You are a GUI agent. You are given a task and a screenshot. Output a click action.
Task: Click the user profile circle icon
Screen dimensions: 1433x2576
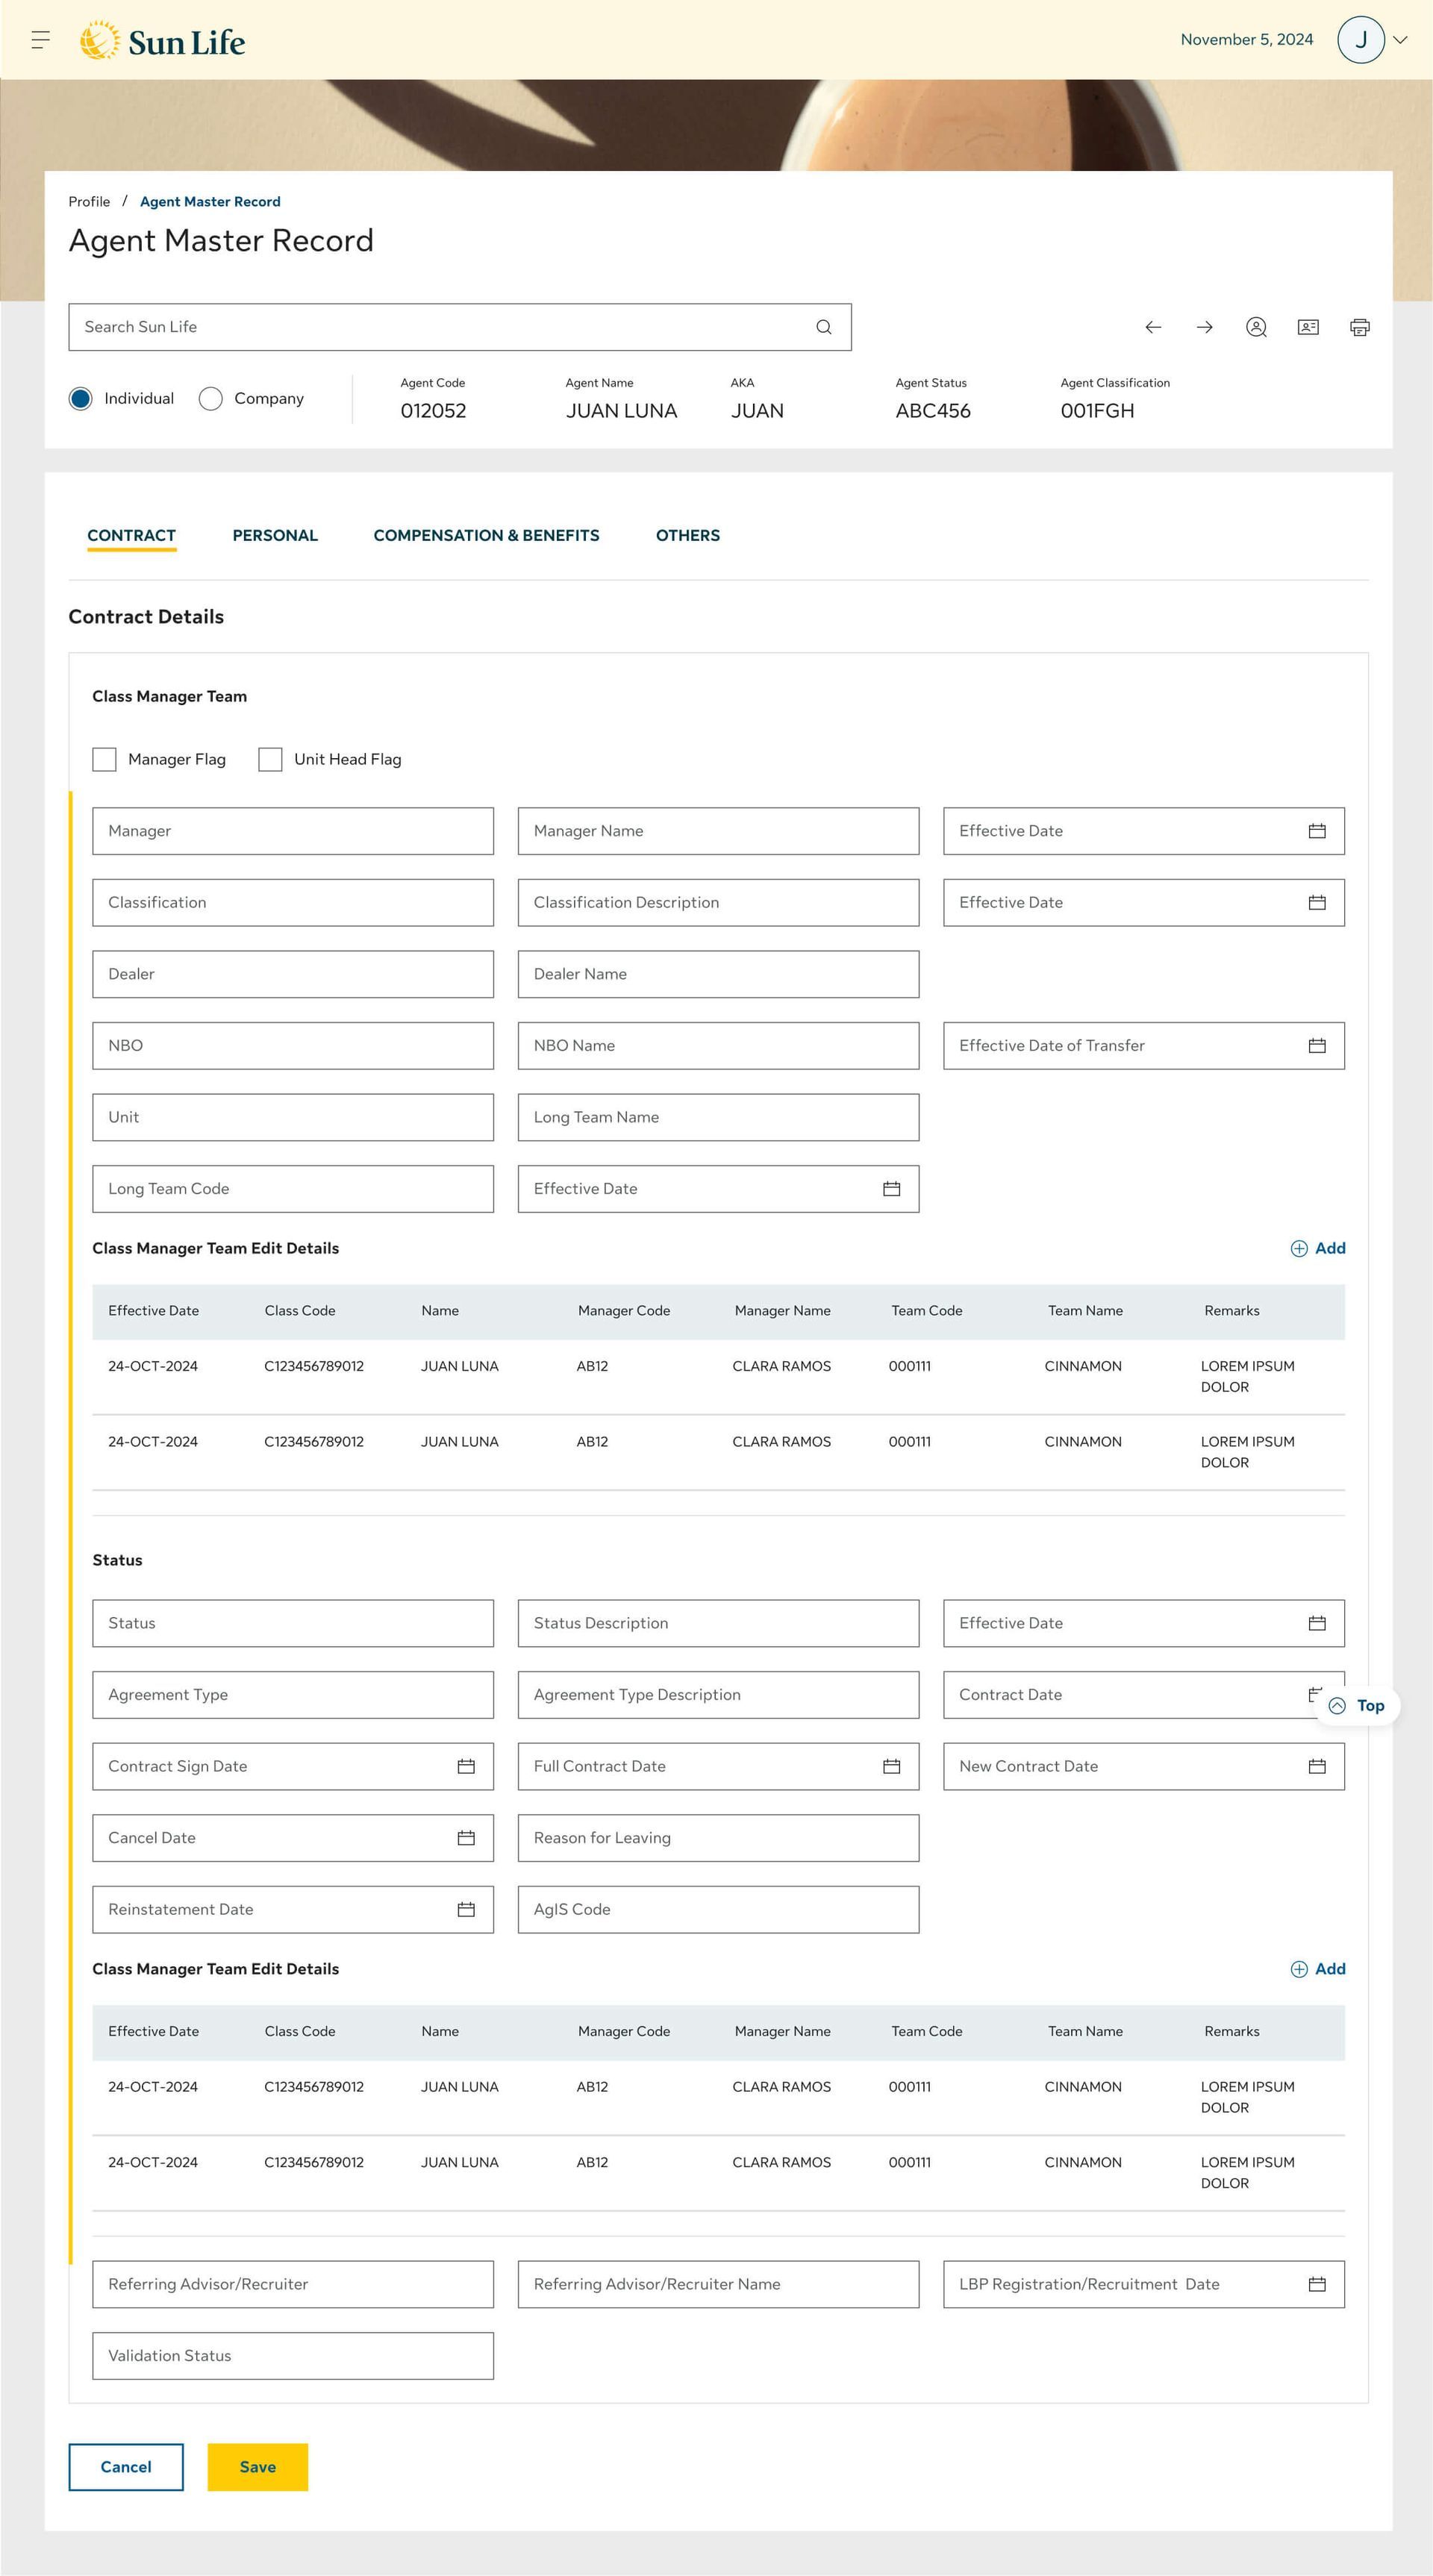[x=1256, y=327]
